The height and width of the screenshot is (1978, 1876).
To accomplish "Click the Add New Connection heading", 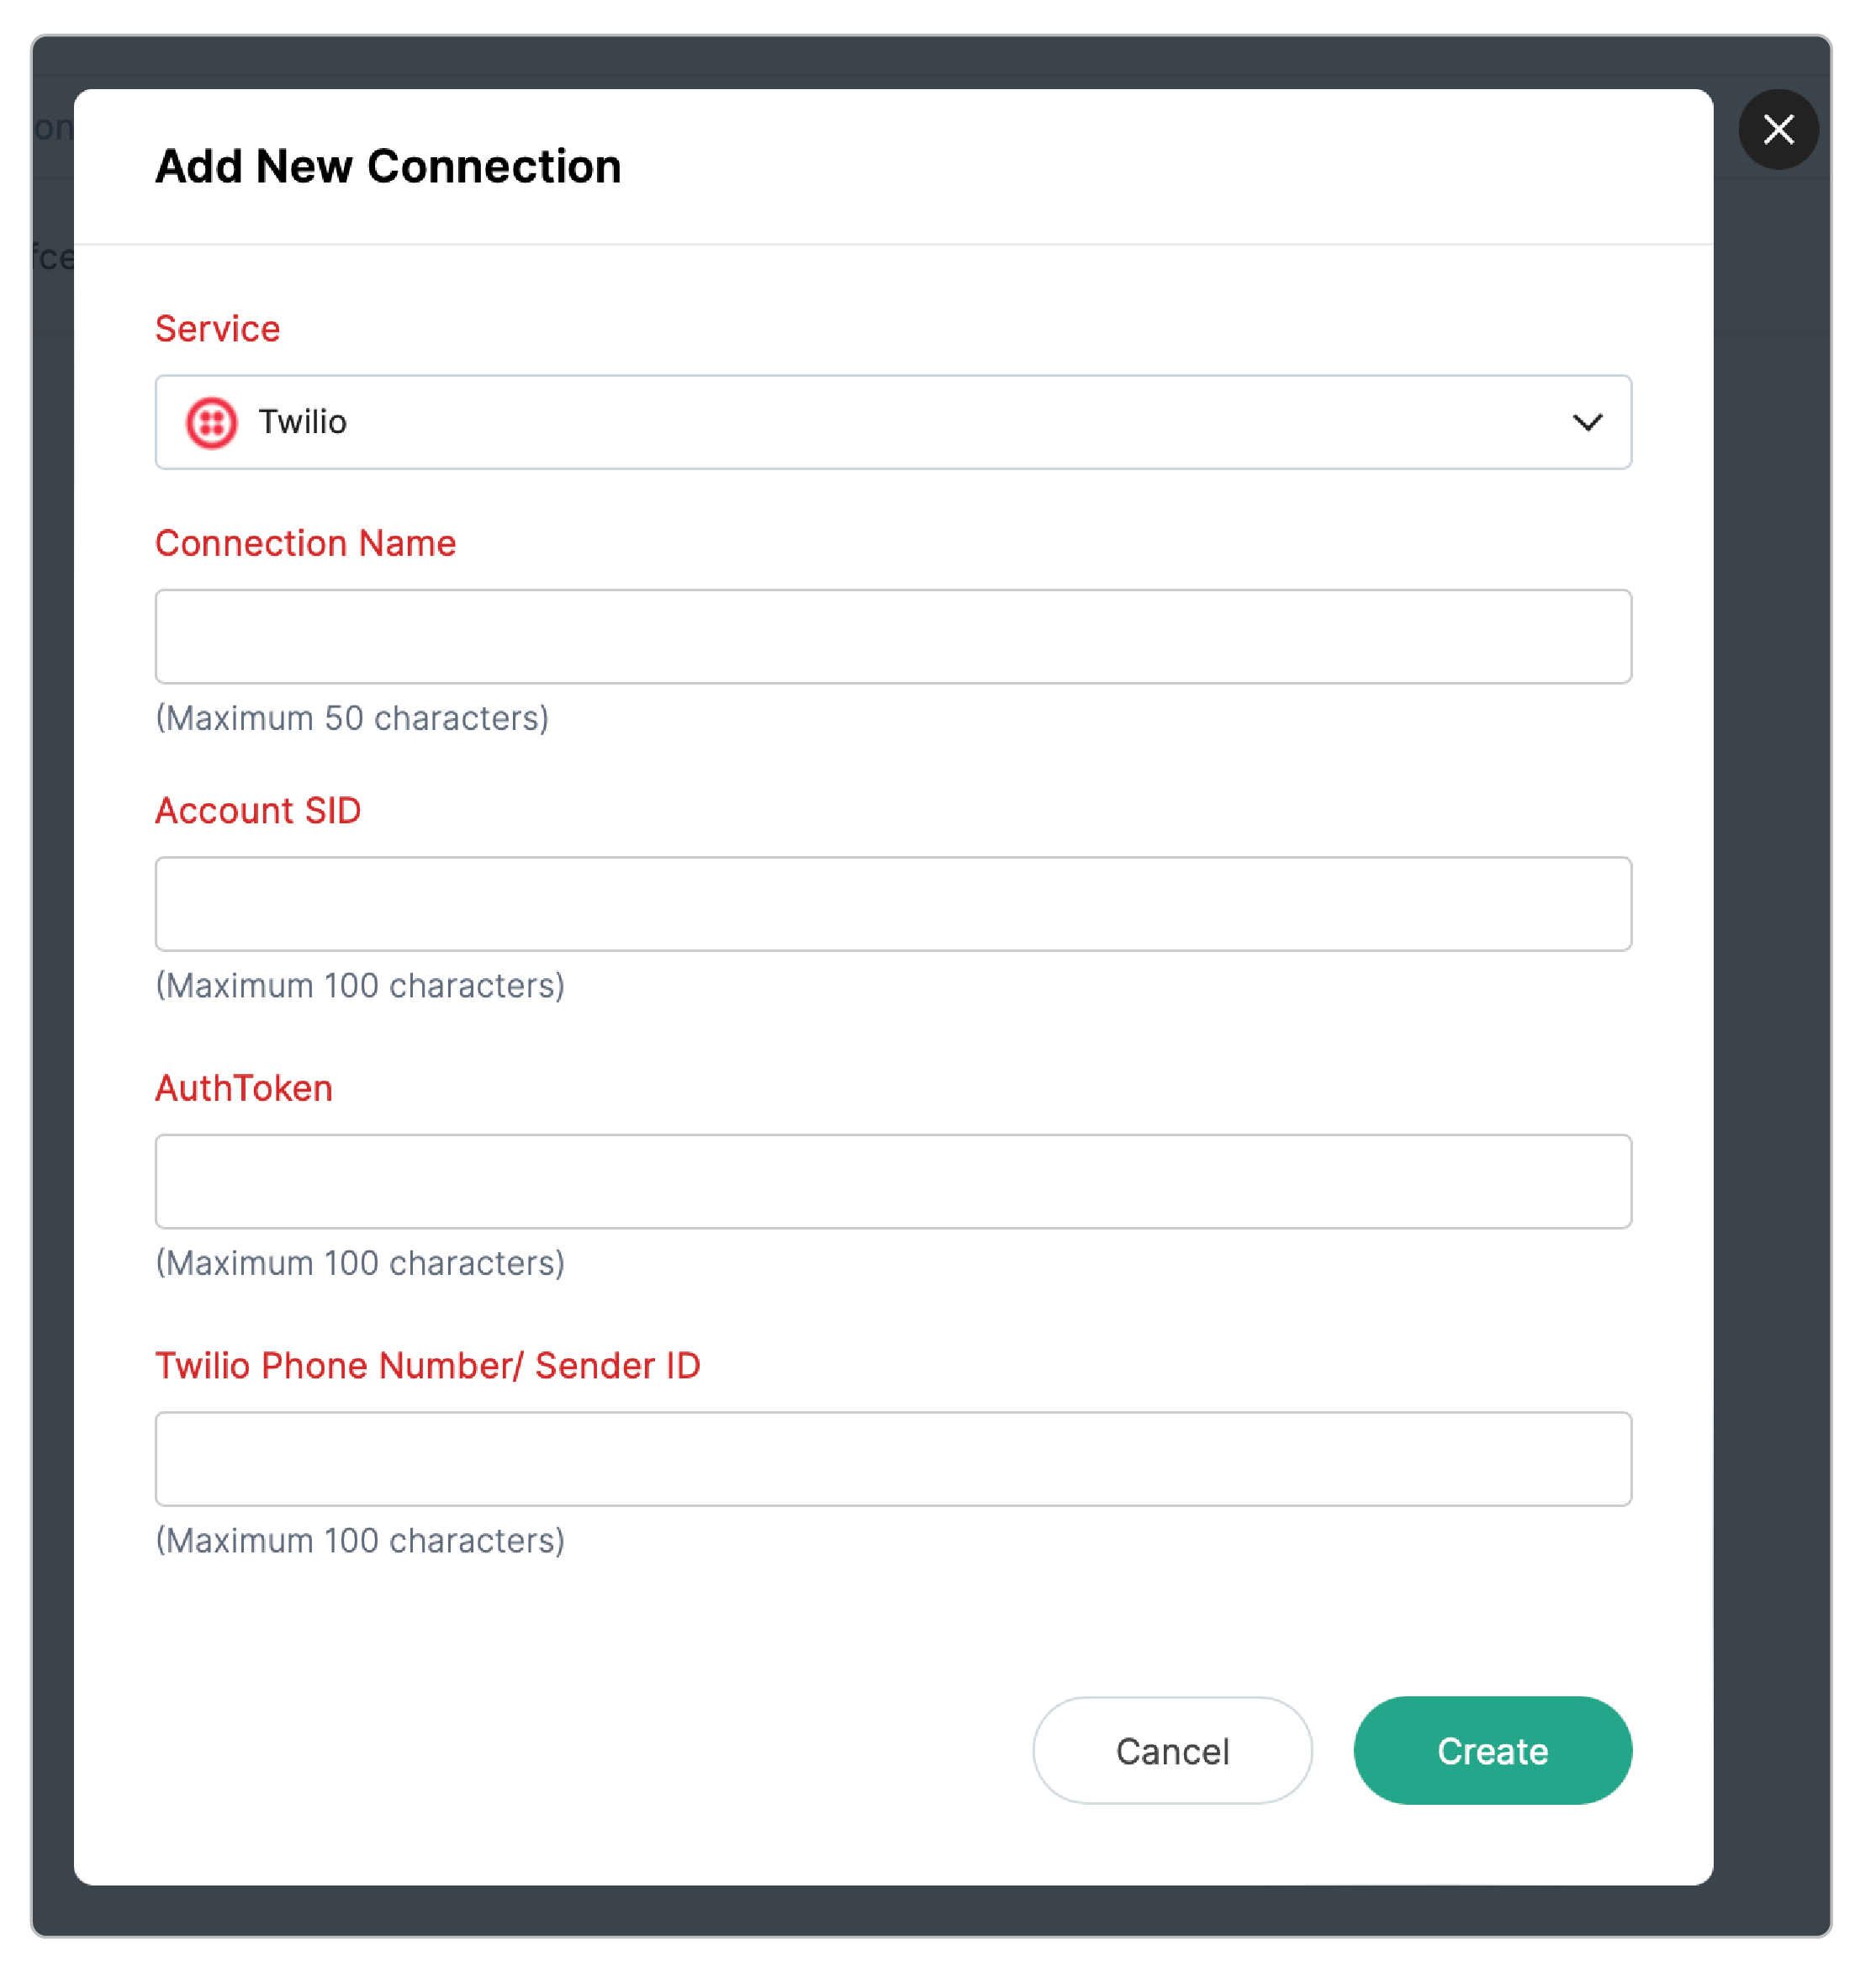I will (x=388, y=166).
